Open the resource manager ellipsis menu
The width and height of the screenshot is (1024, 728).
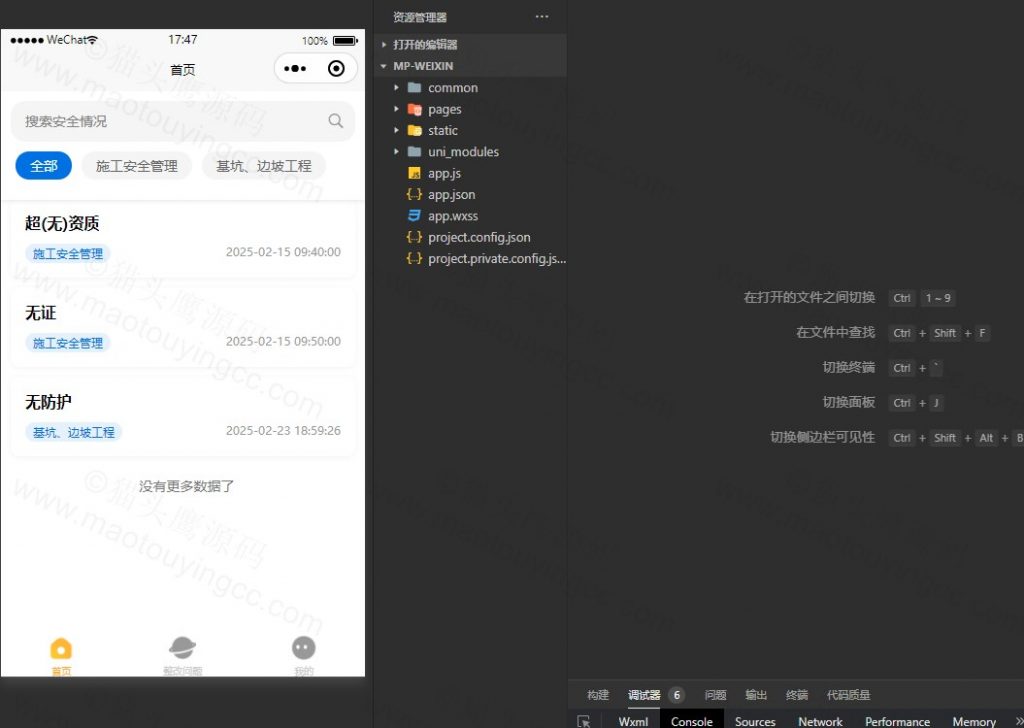(542, 17)
